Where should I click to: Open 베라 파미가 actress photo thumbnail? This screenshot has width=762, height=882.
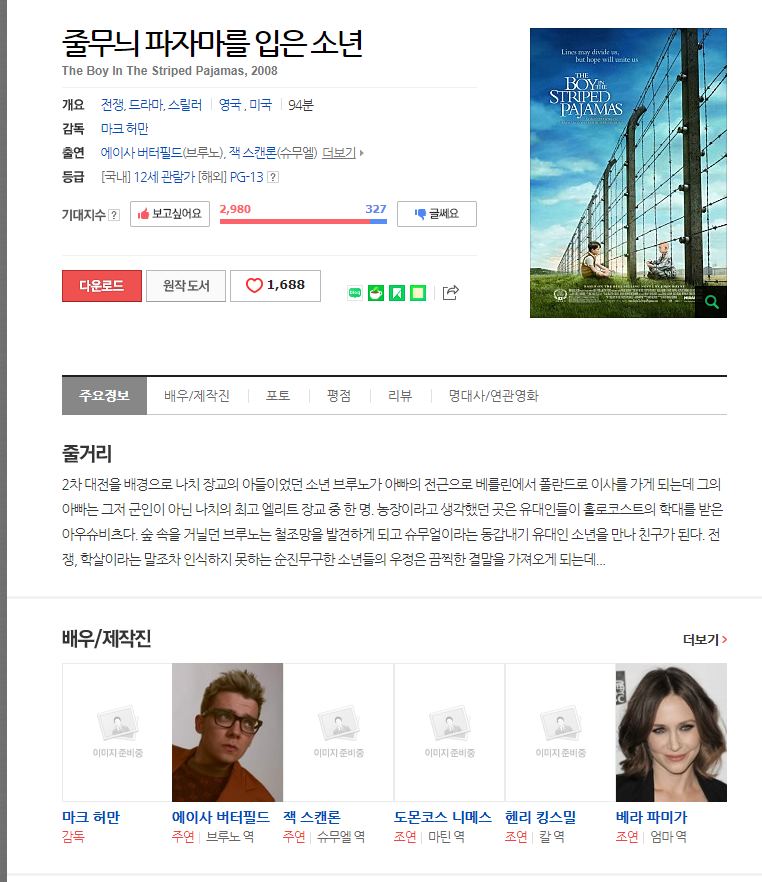pyautogui.click(x=671, y=732)
